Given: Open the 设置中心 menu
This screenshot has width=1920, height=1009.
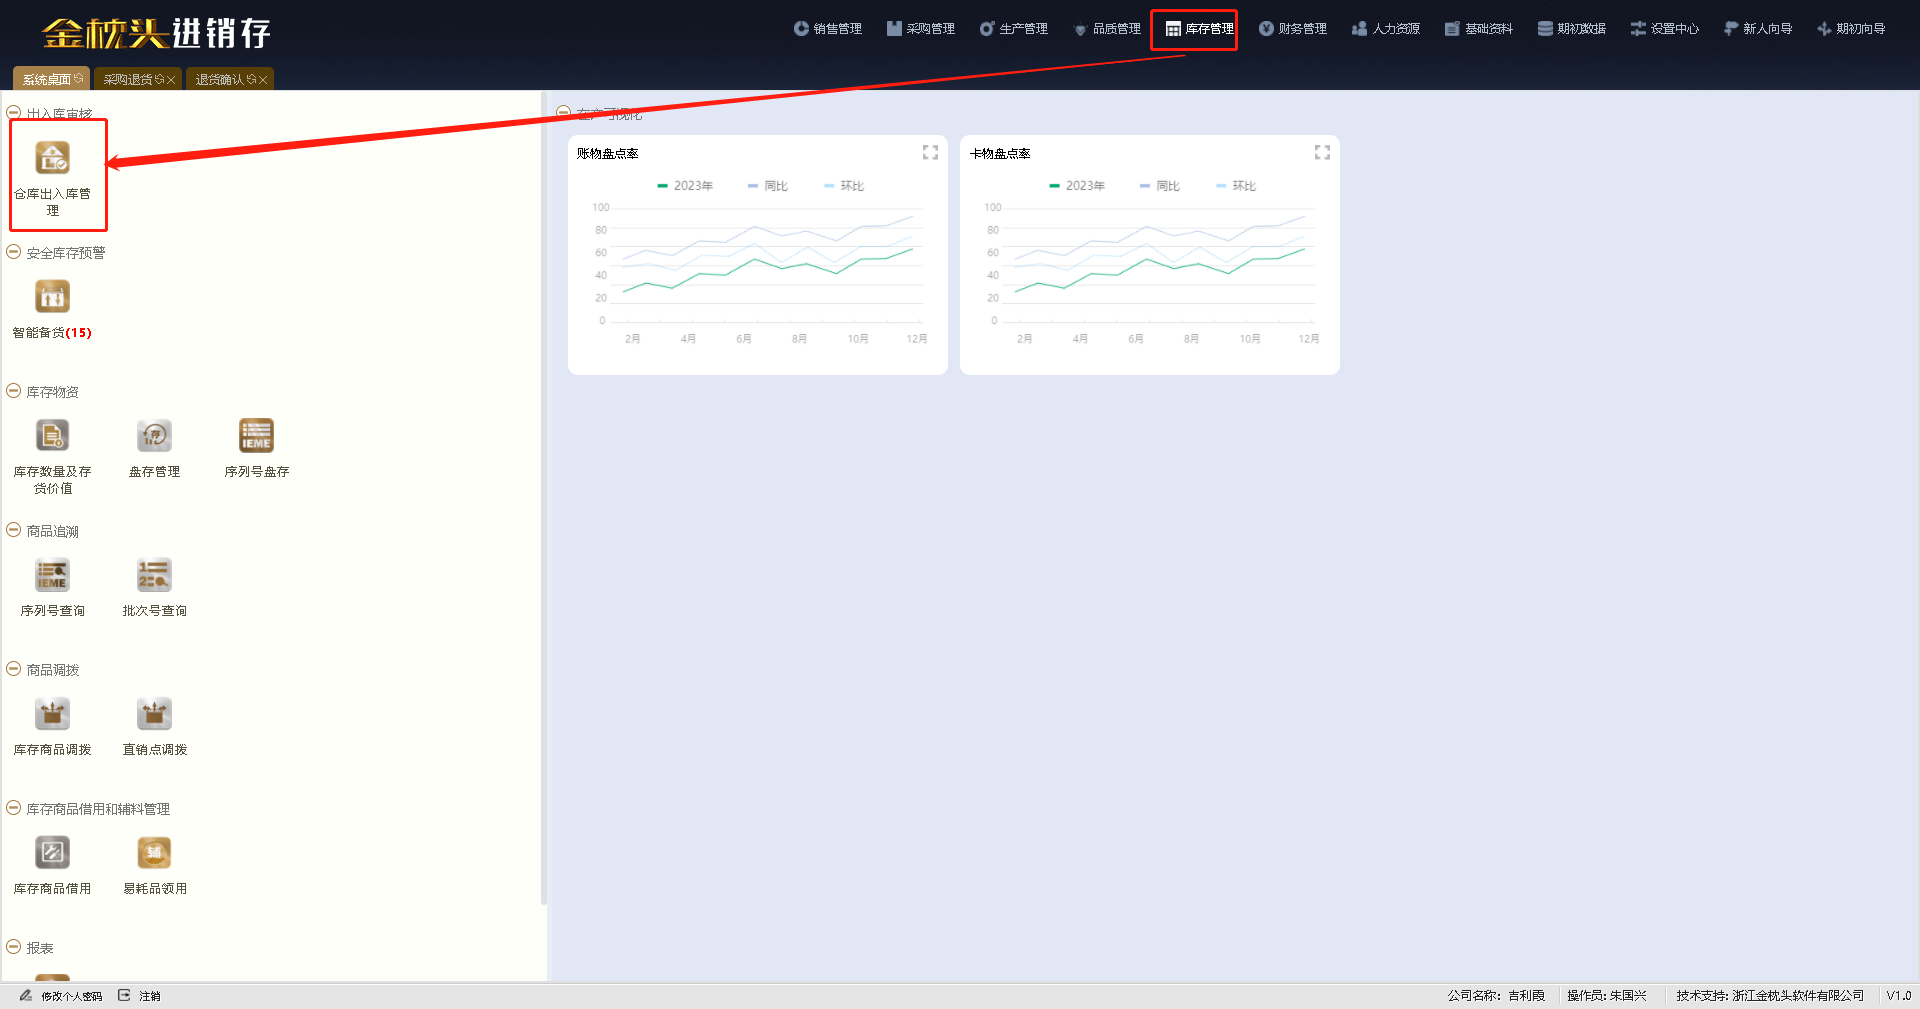Looking at the screenshot, I should point(1665,29).
